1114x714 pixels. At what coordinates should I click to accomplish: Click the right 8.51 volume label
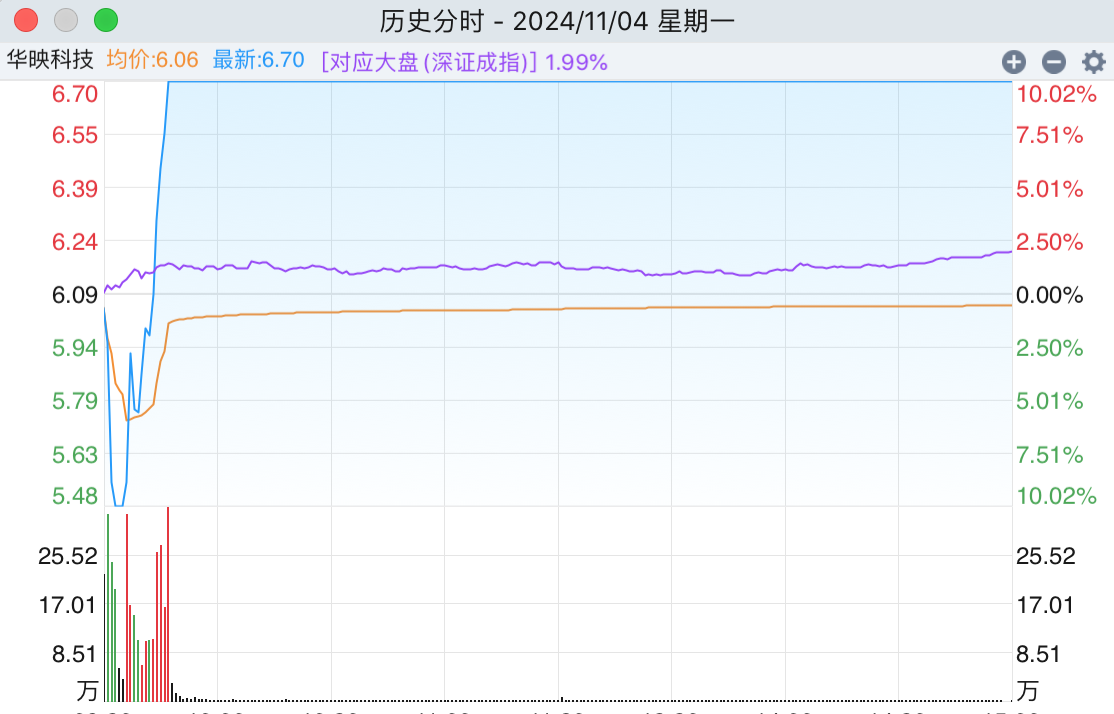pyautogui.click(x=1038, y=654)
